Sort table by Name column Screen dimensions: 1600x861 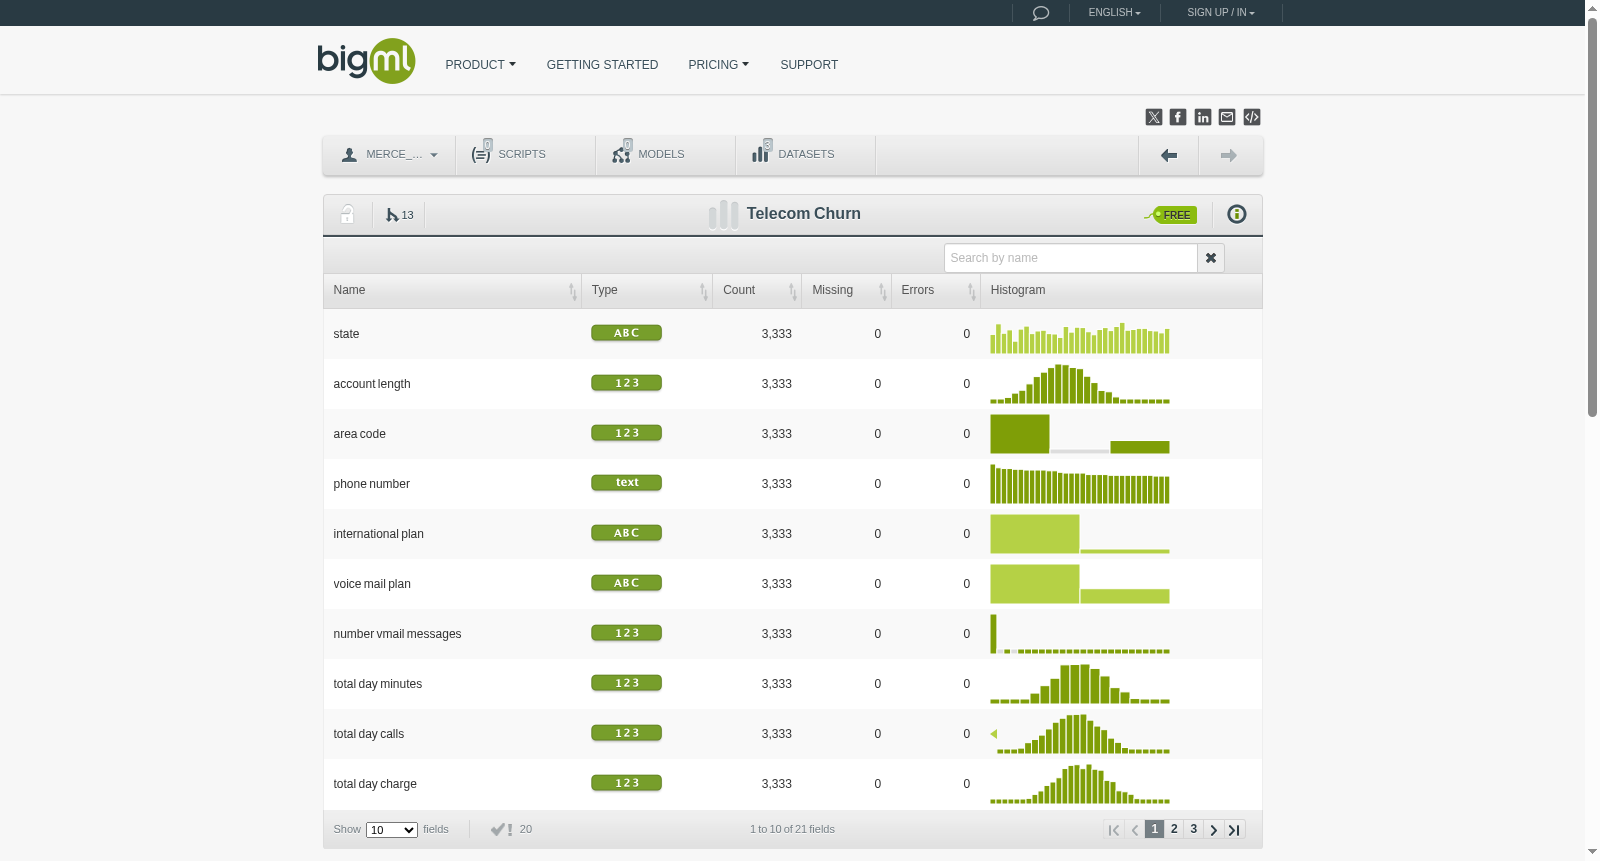point(452,290)
